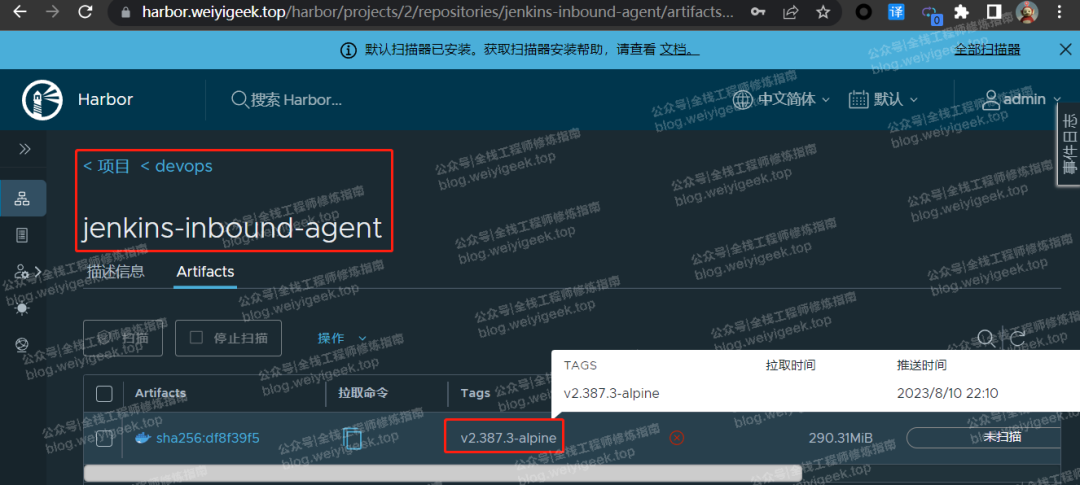
Task: Dismiss the scanner info banner
Action: click(x=1065, y=49)
